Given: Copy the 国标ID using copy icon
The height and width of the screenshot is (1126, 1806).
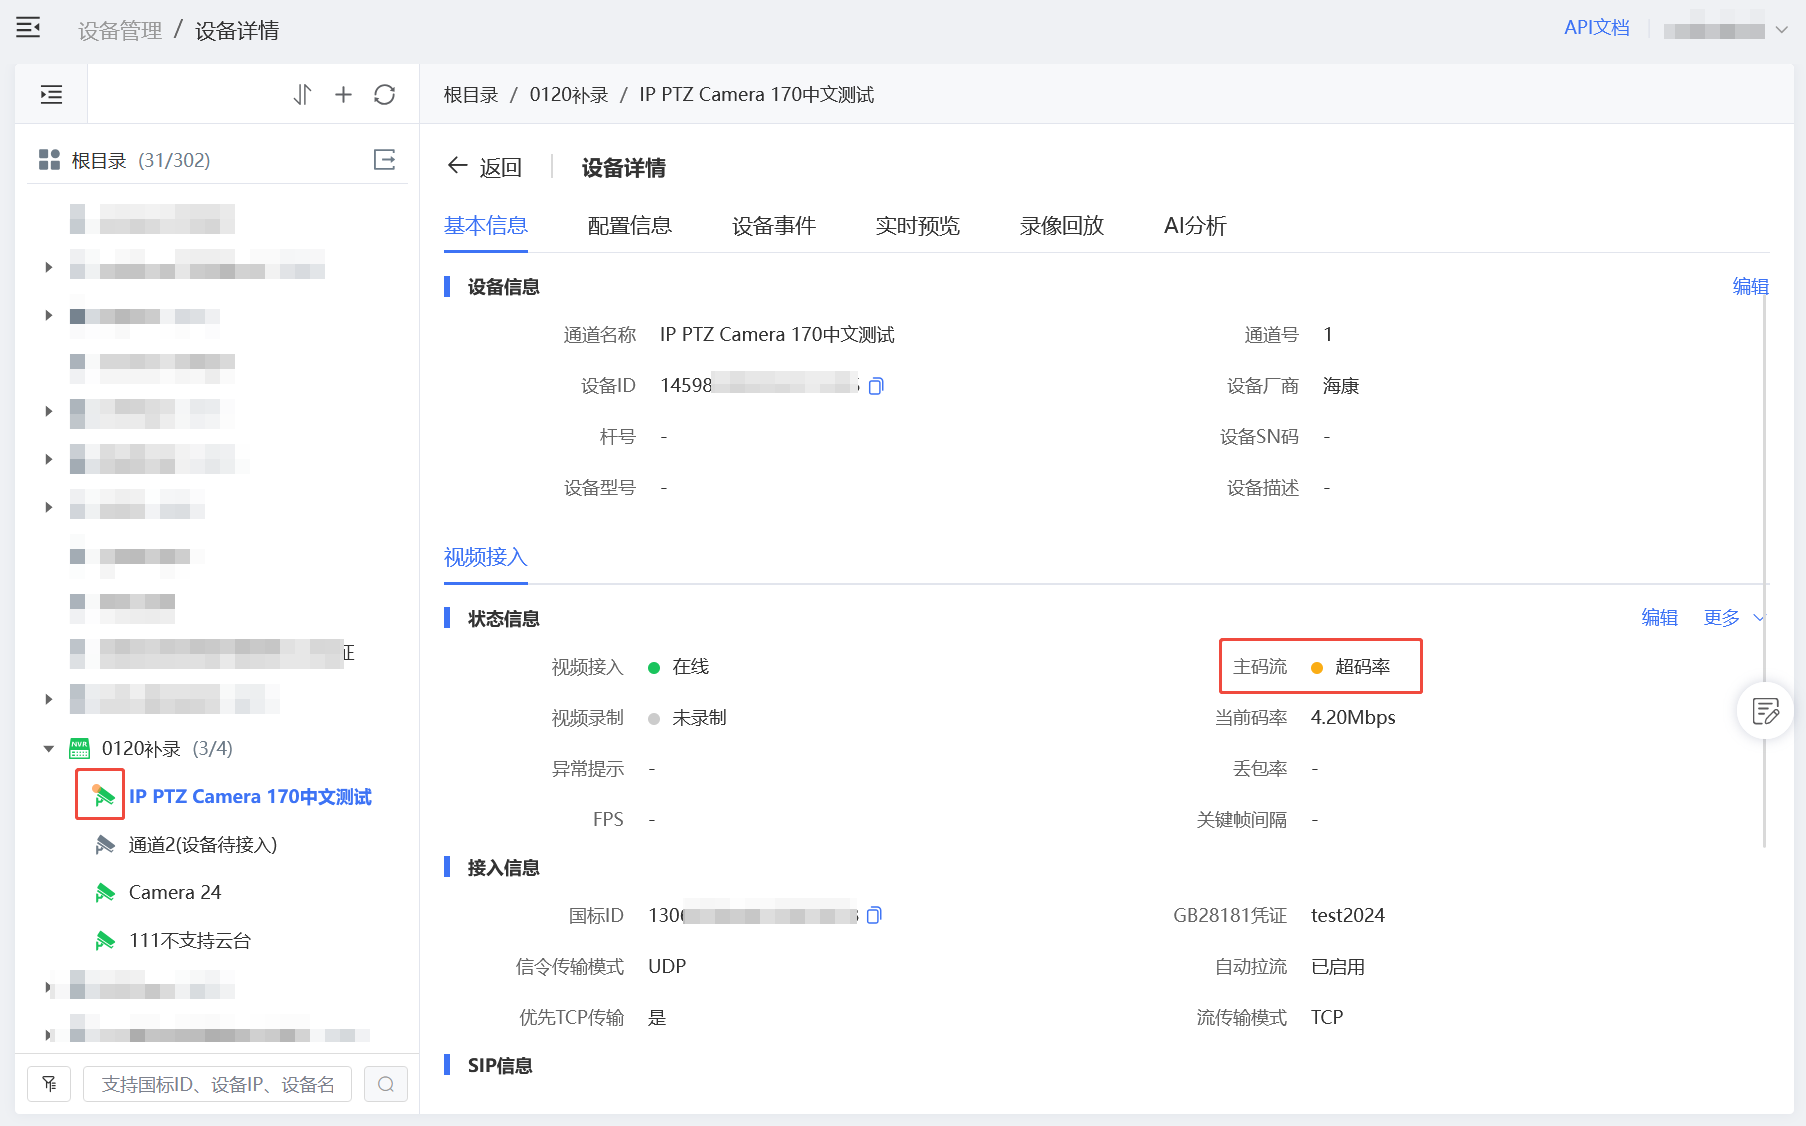Looking at the screenshot, I should 874,915.
